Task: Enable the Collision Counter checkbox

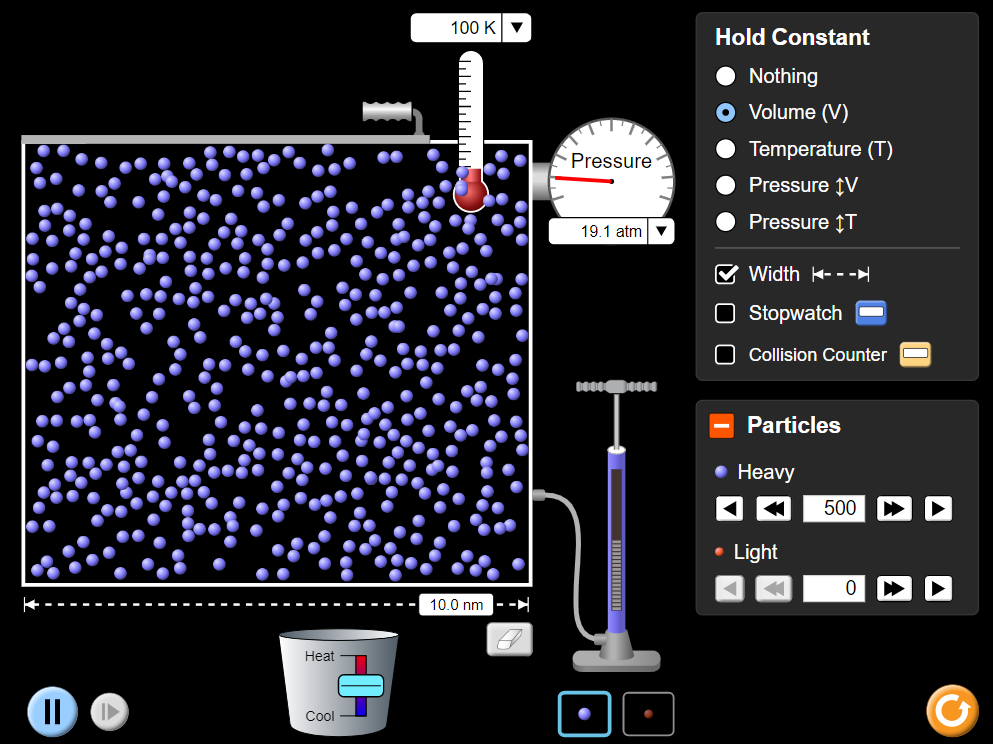Action: [x=725, y=355]
